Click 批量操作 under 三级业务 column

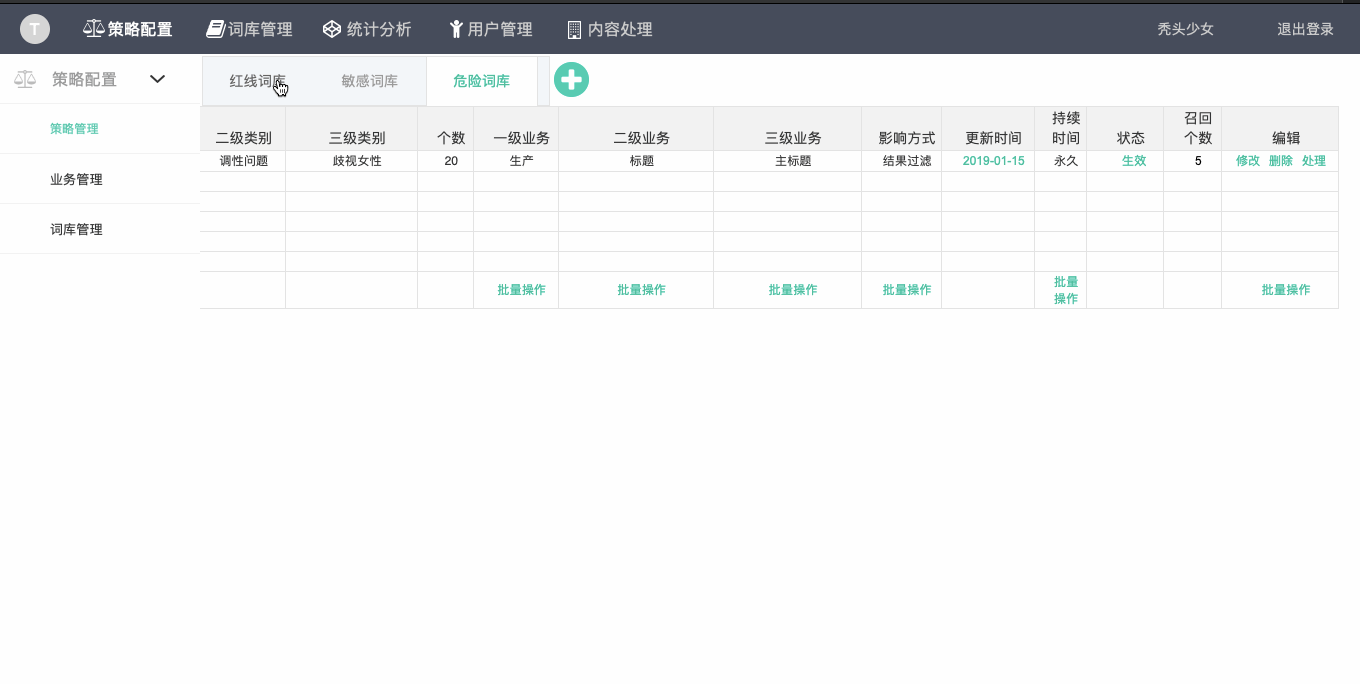[793, 290]
